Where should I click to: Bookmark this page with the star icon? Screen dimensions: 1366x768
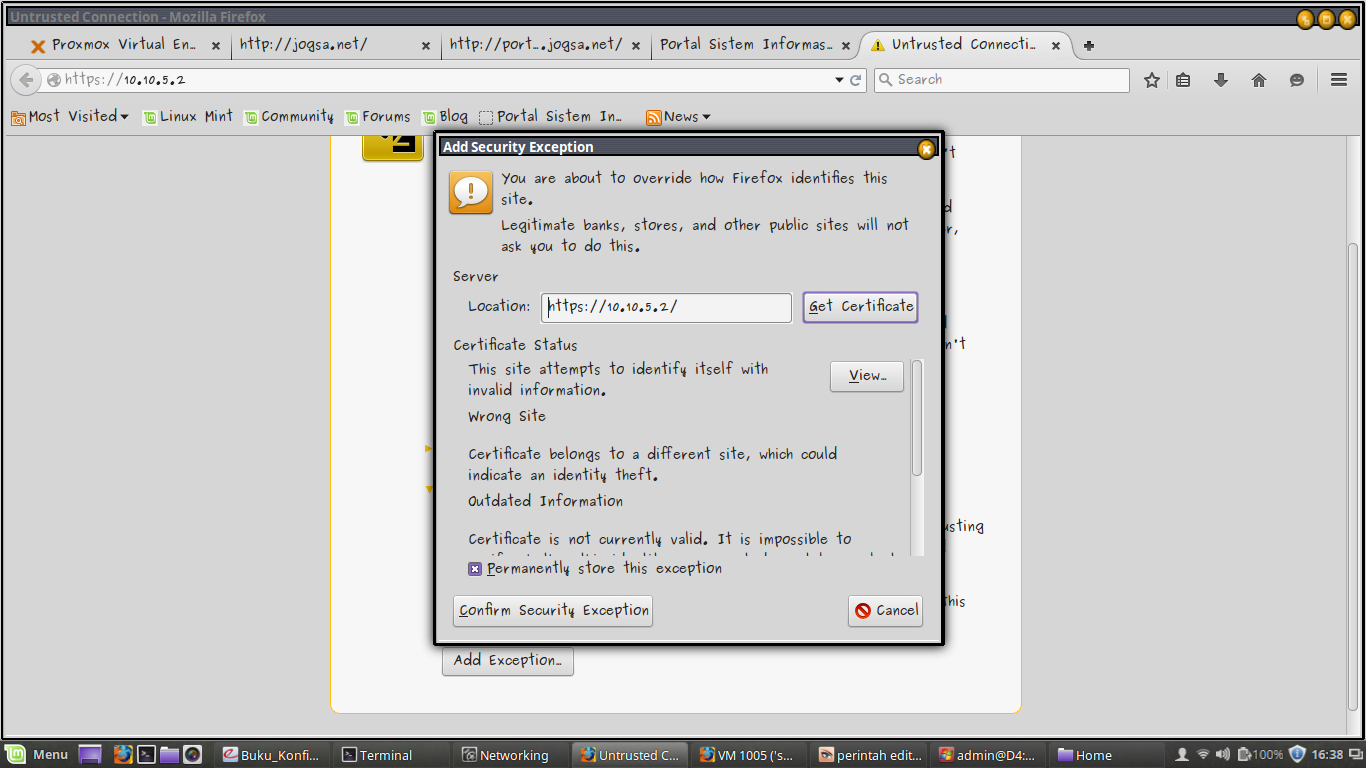point(1152,80)
